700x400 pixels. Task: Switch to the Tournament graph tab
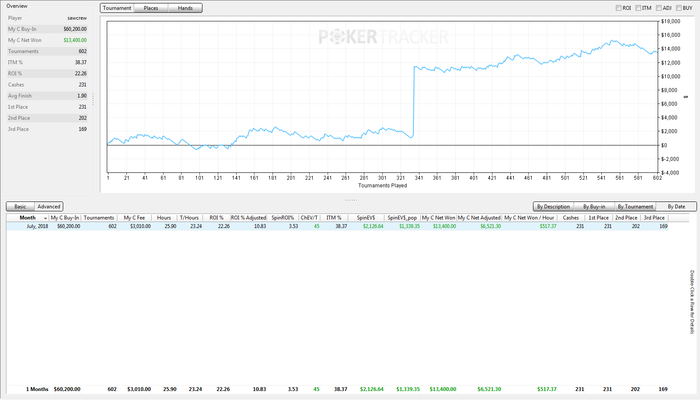tap(117, 8)
